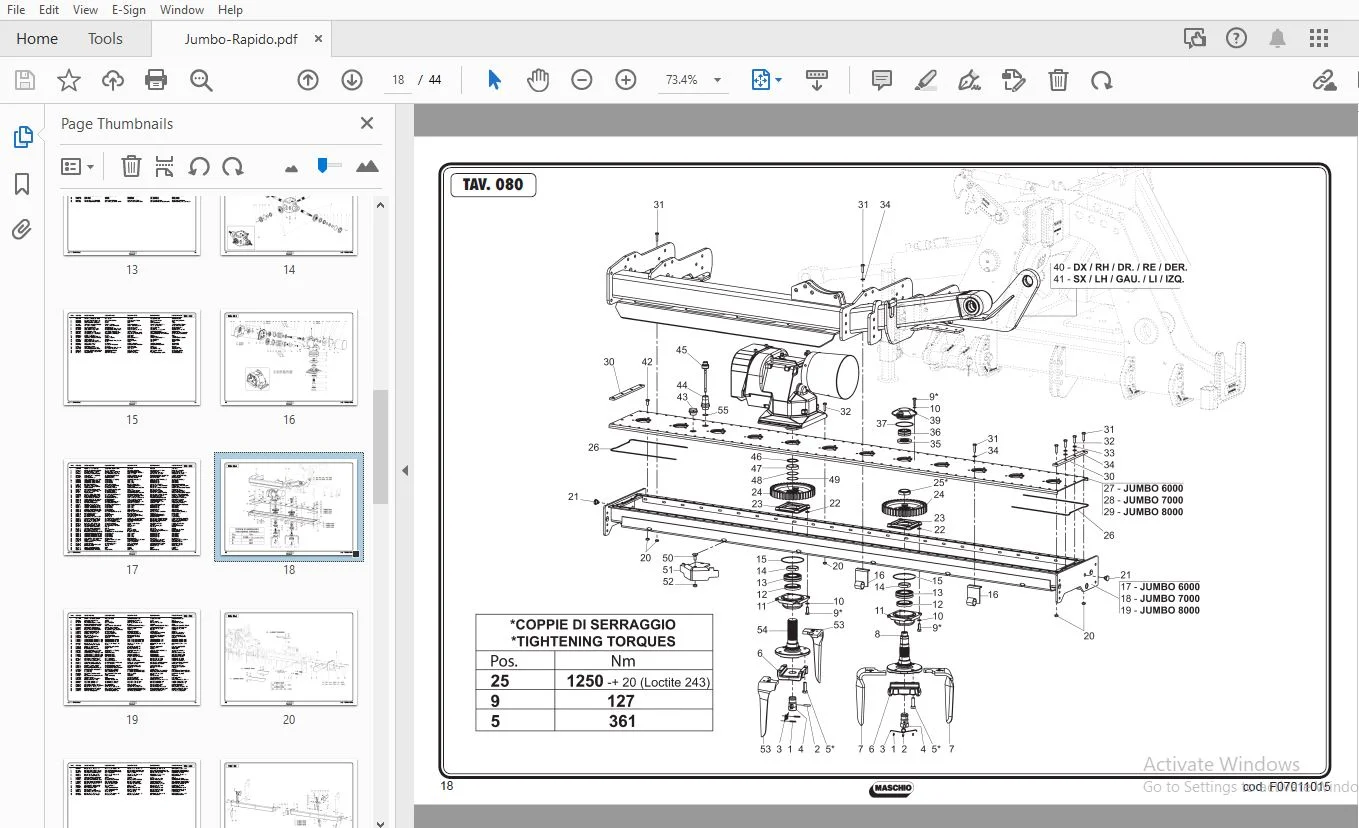Select the Jumbo-Rapido.pdf document tab
The width and height of the screenshot is (1359, 828).
(241, 39)
